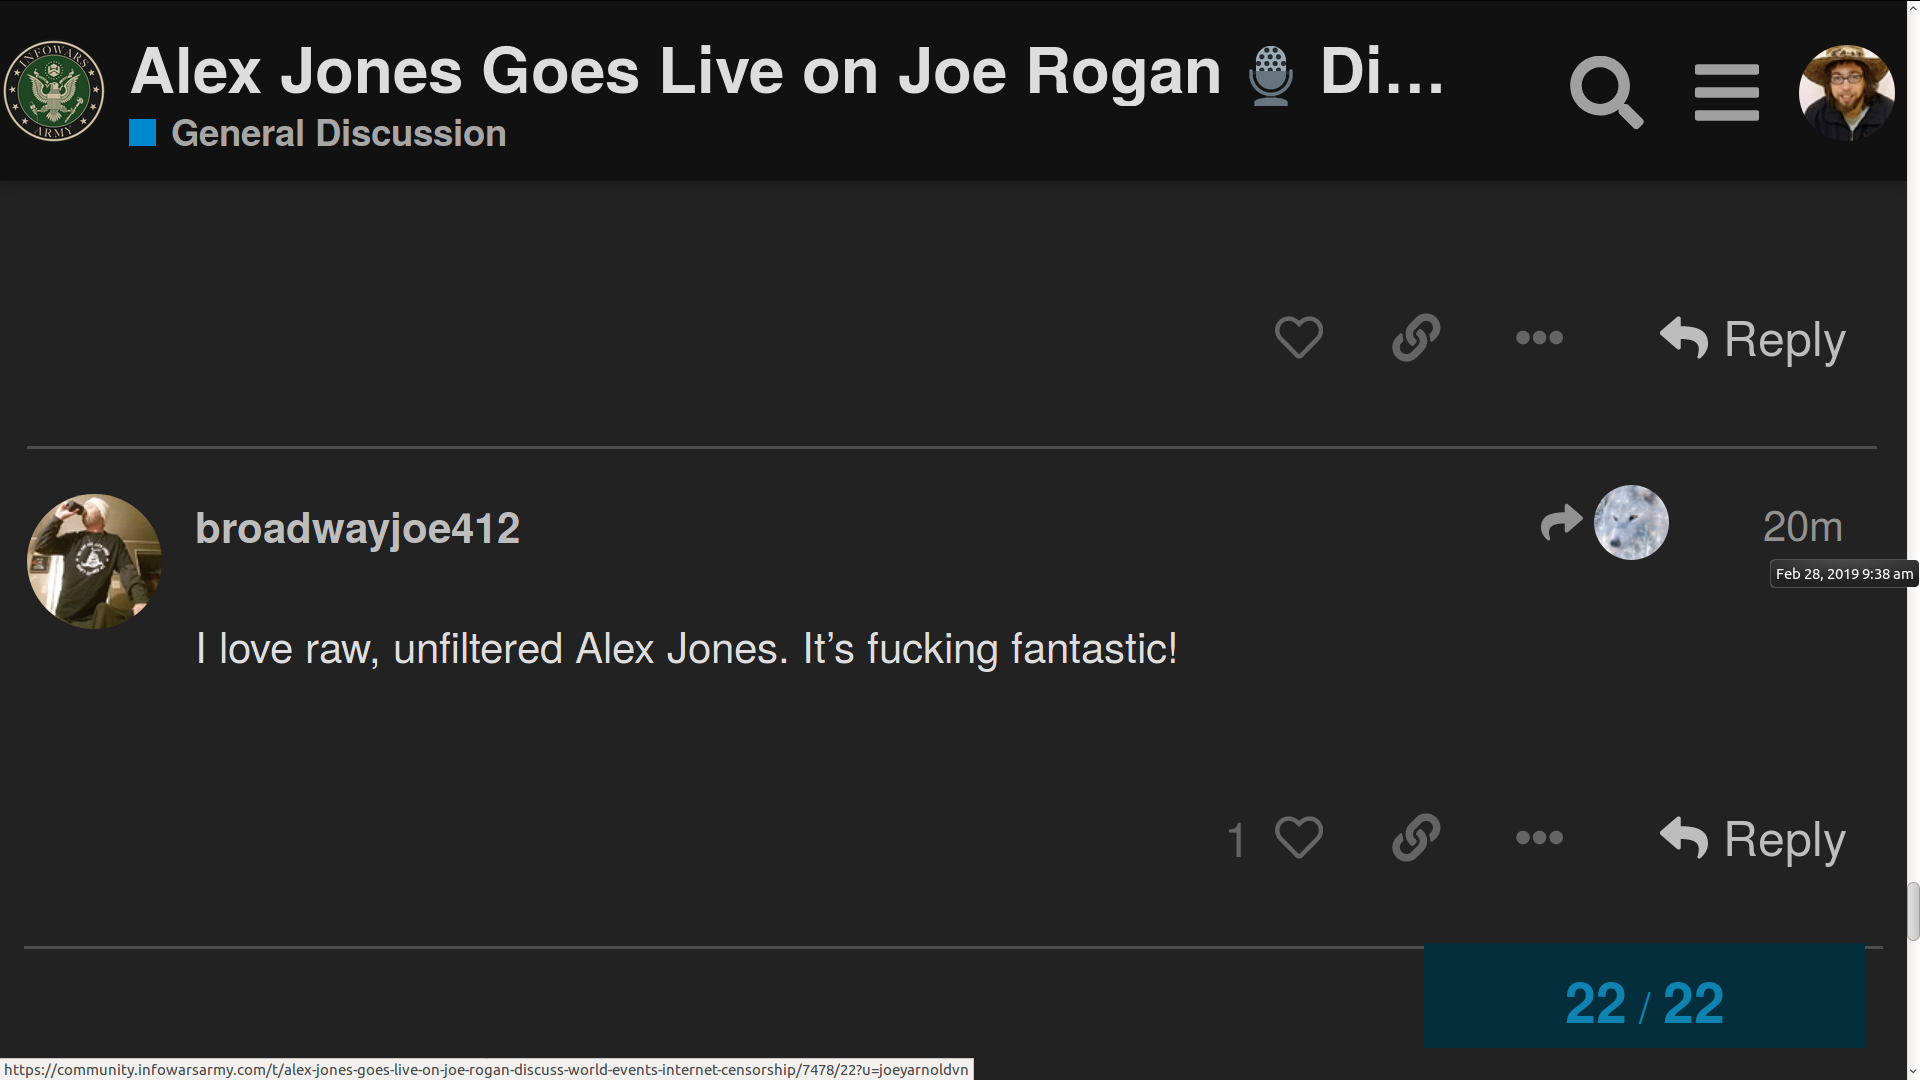Reply to the upper post
Screen dimensions: 1920x1080
click(1752, 339)
